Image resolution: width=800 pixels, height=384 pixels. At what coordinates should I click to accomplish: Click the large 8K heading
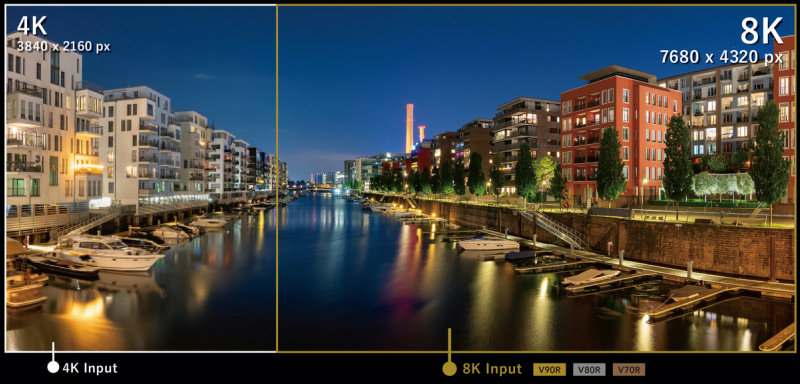(x=761, y=32)
